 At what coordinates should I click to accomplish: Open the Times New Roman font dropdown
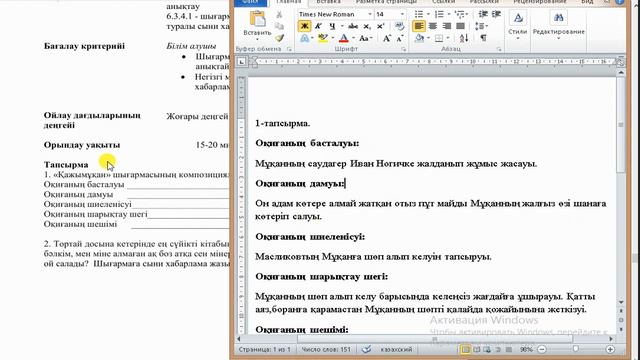tap(370, 14)
